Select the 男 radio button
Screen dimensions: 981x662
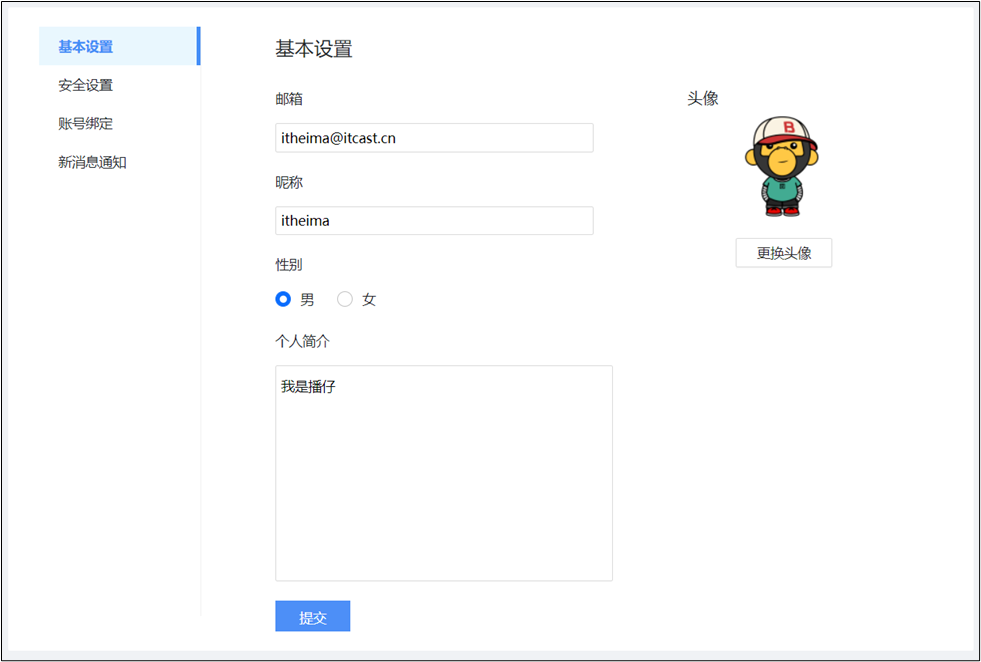click(x=283, y=299)
